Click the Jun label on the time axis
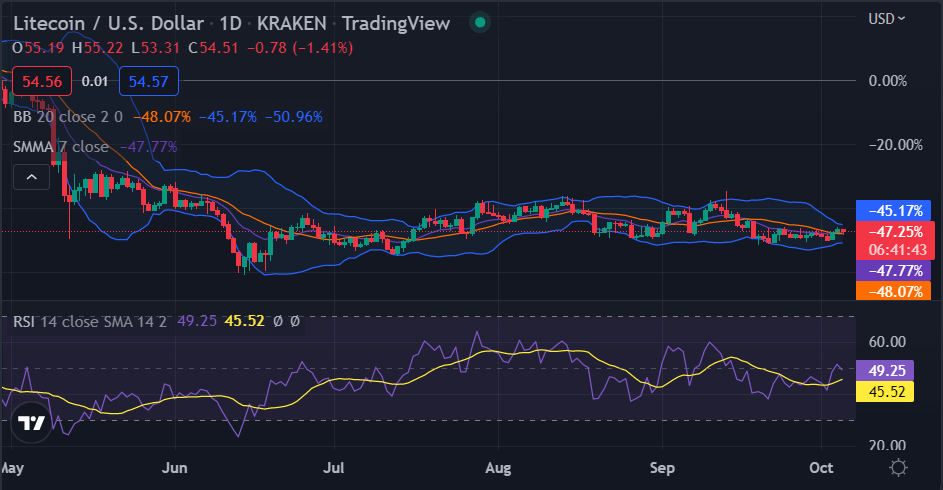This screenshot has width=943, height=490. coord(174,468)
